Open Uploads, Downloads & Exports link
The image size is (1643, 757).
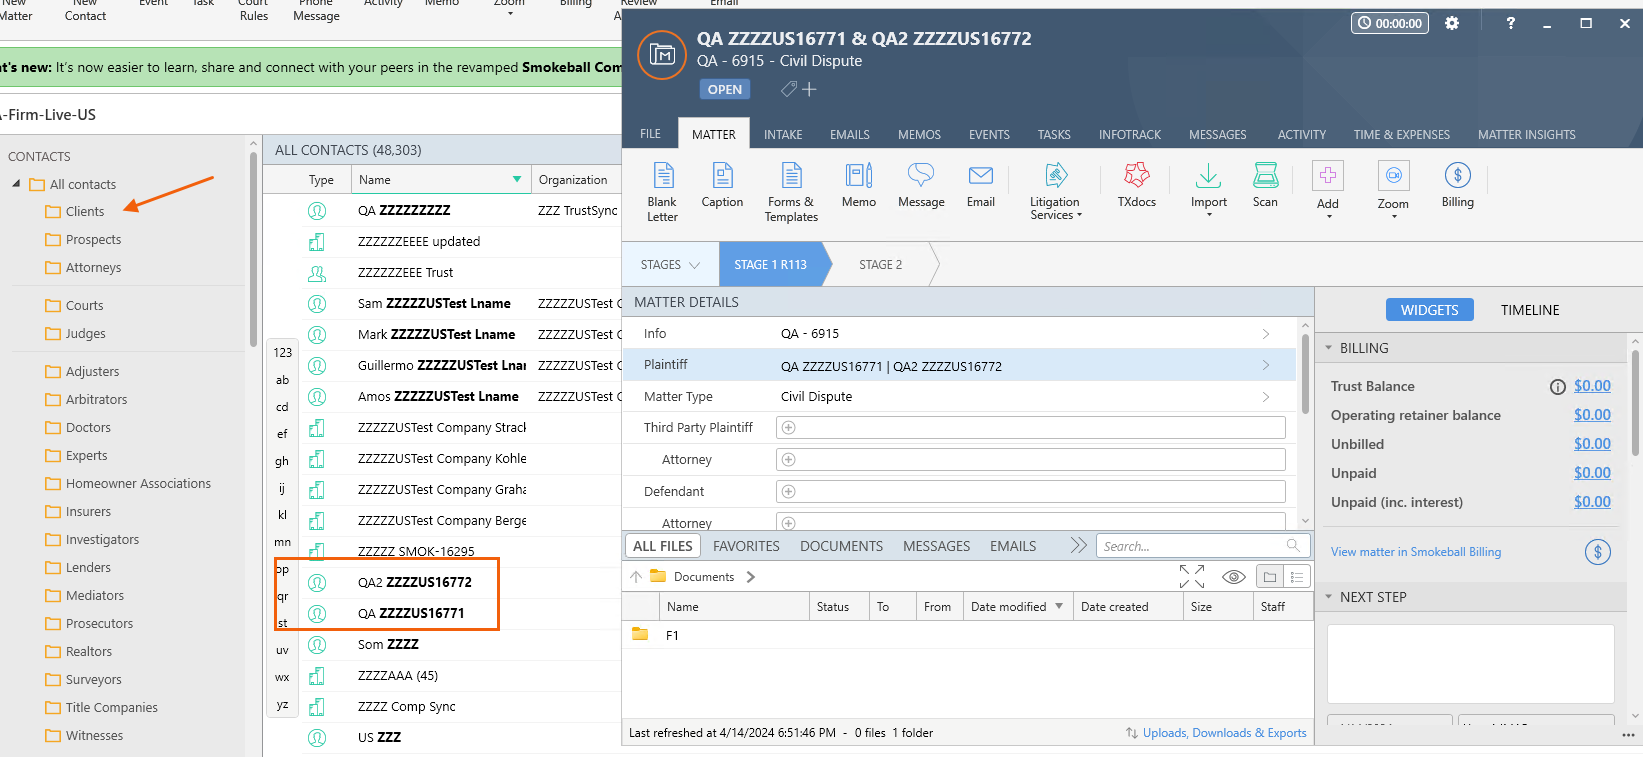1225,733
